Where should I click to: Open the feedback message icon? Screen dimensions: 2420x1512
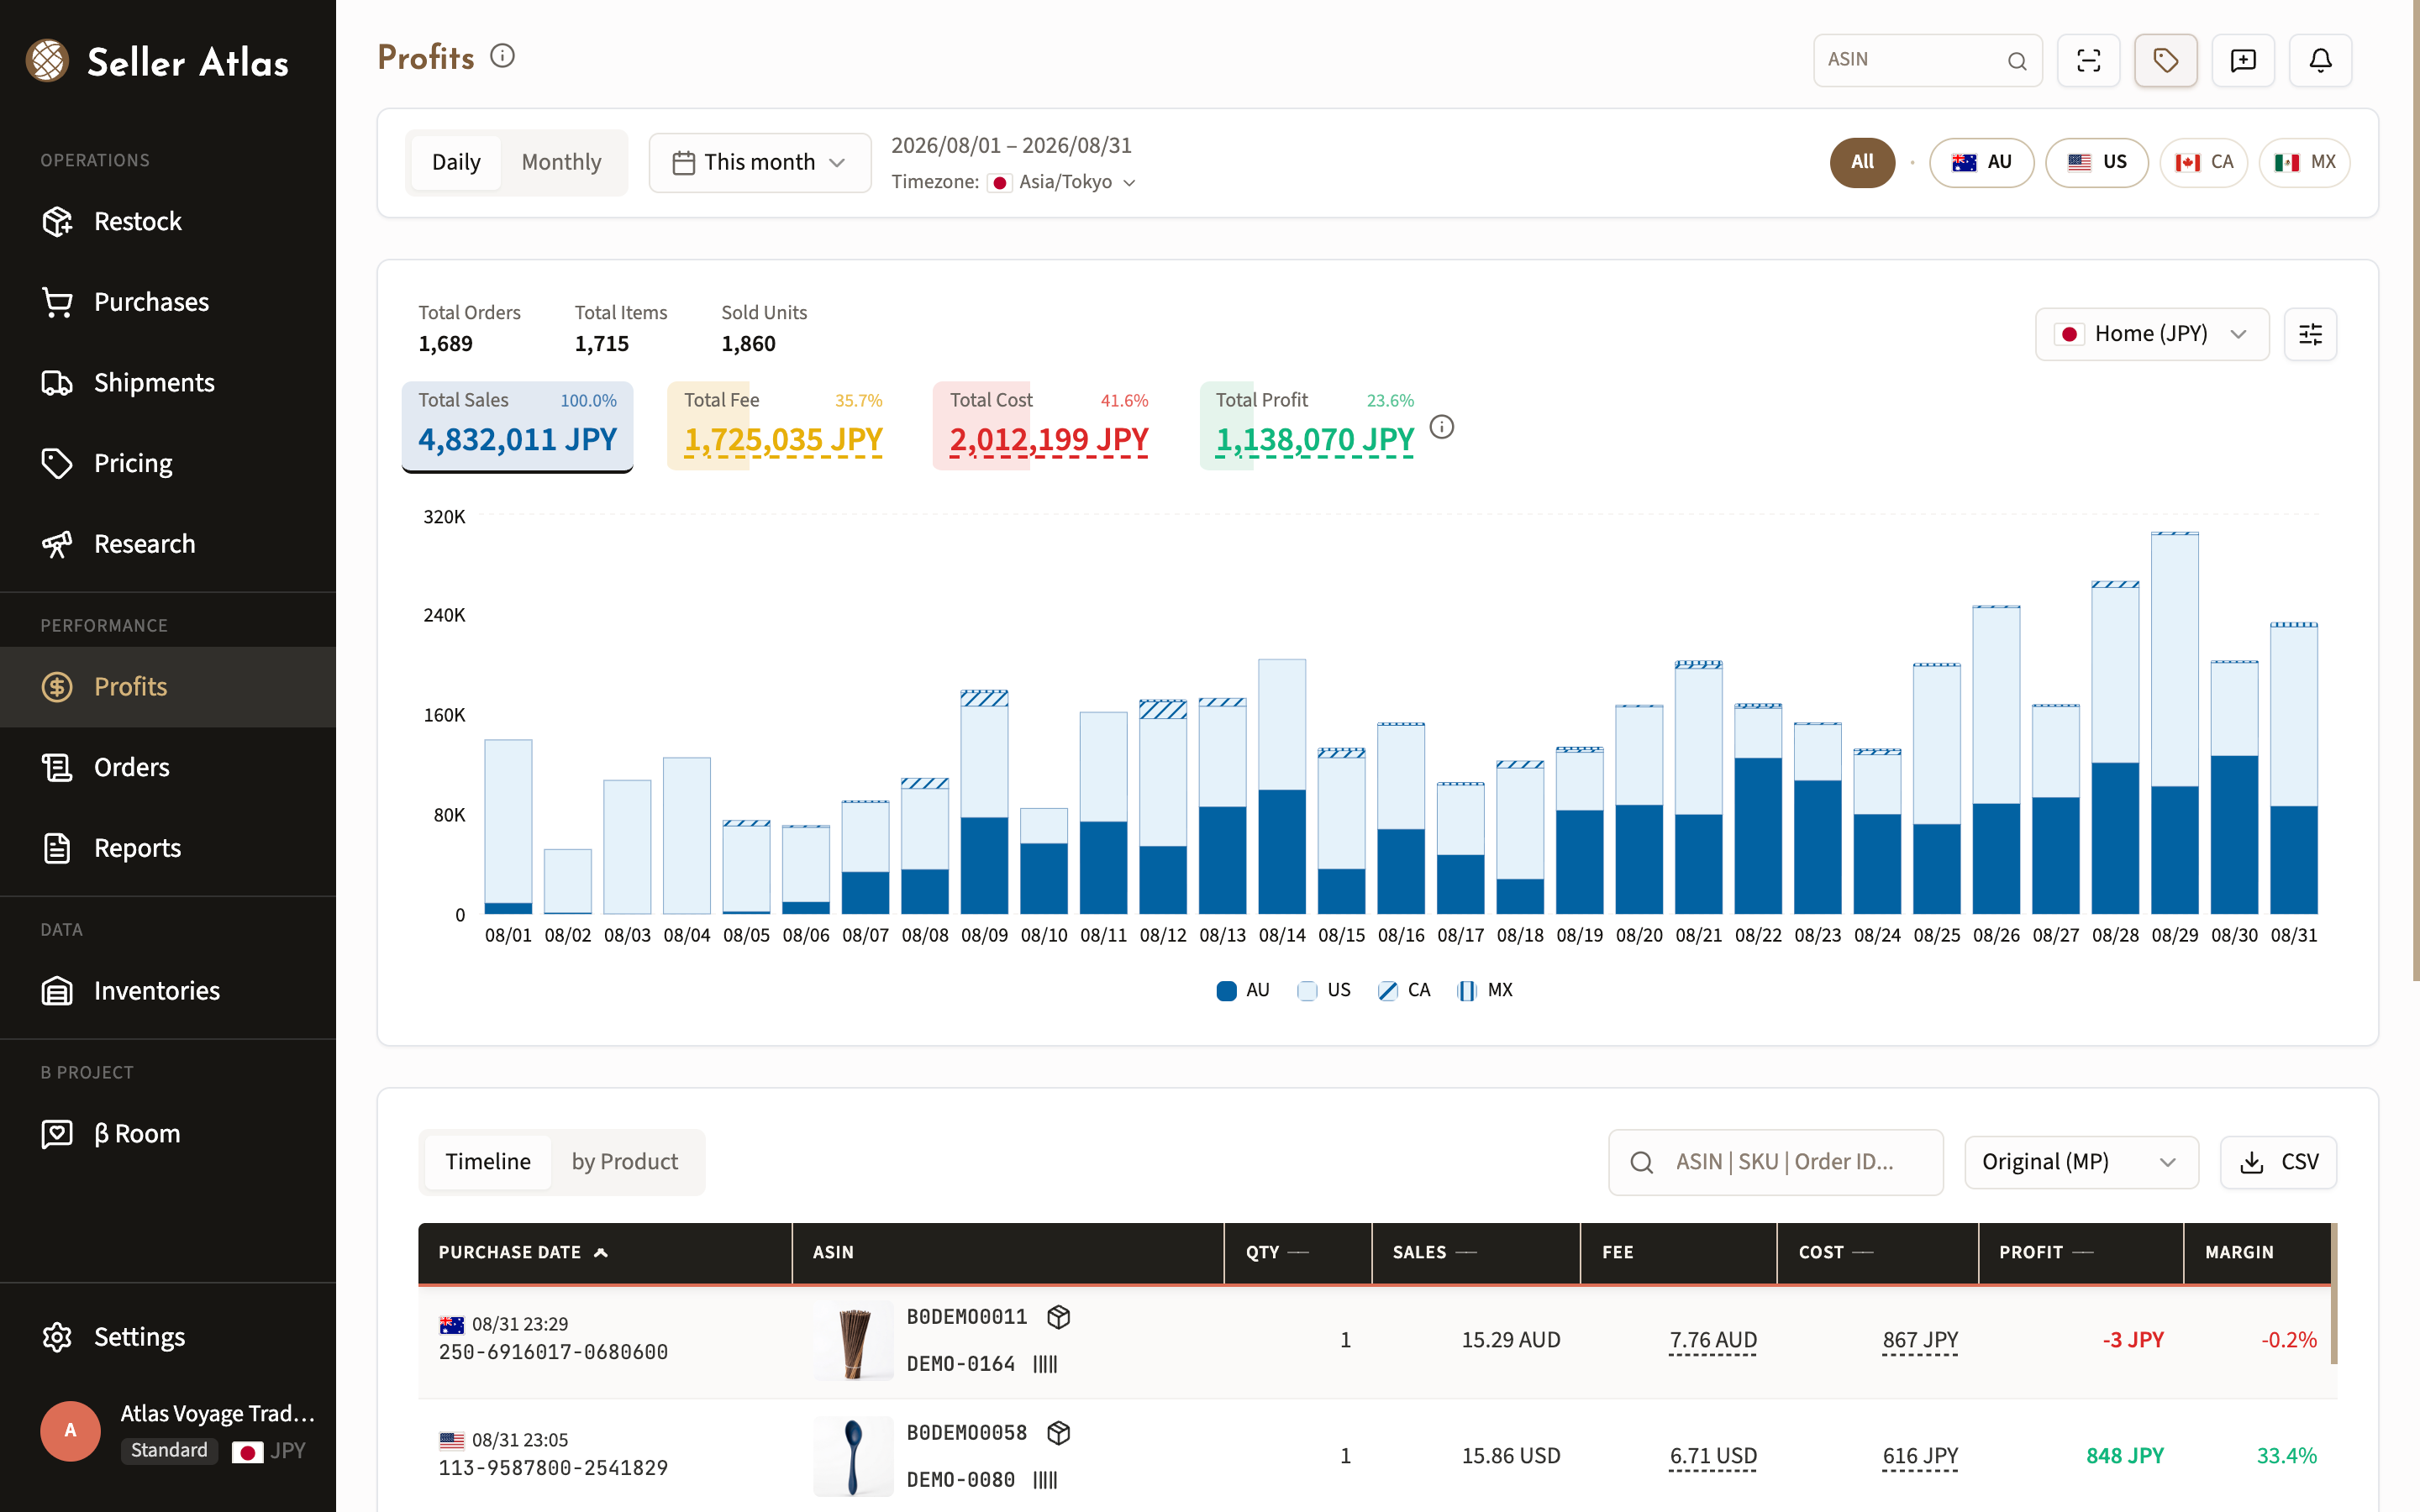(x=2243, y=60)
